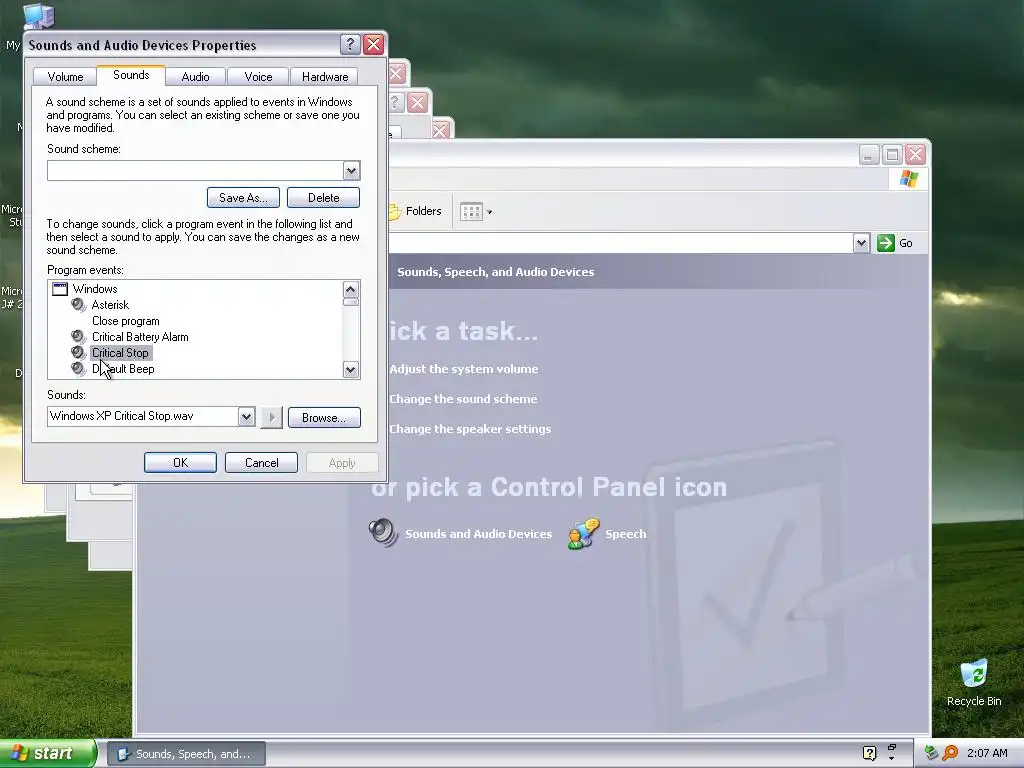Maximize the Control Panel window
The height and width of the screenshot is (768, 1024).
[892, 155]
